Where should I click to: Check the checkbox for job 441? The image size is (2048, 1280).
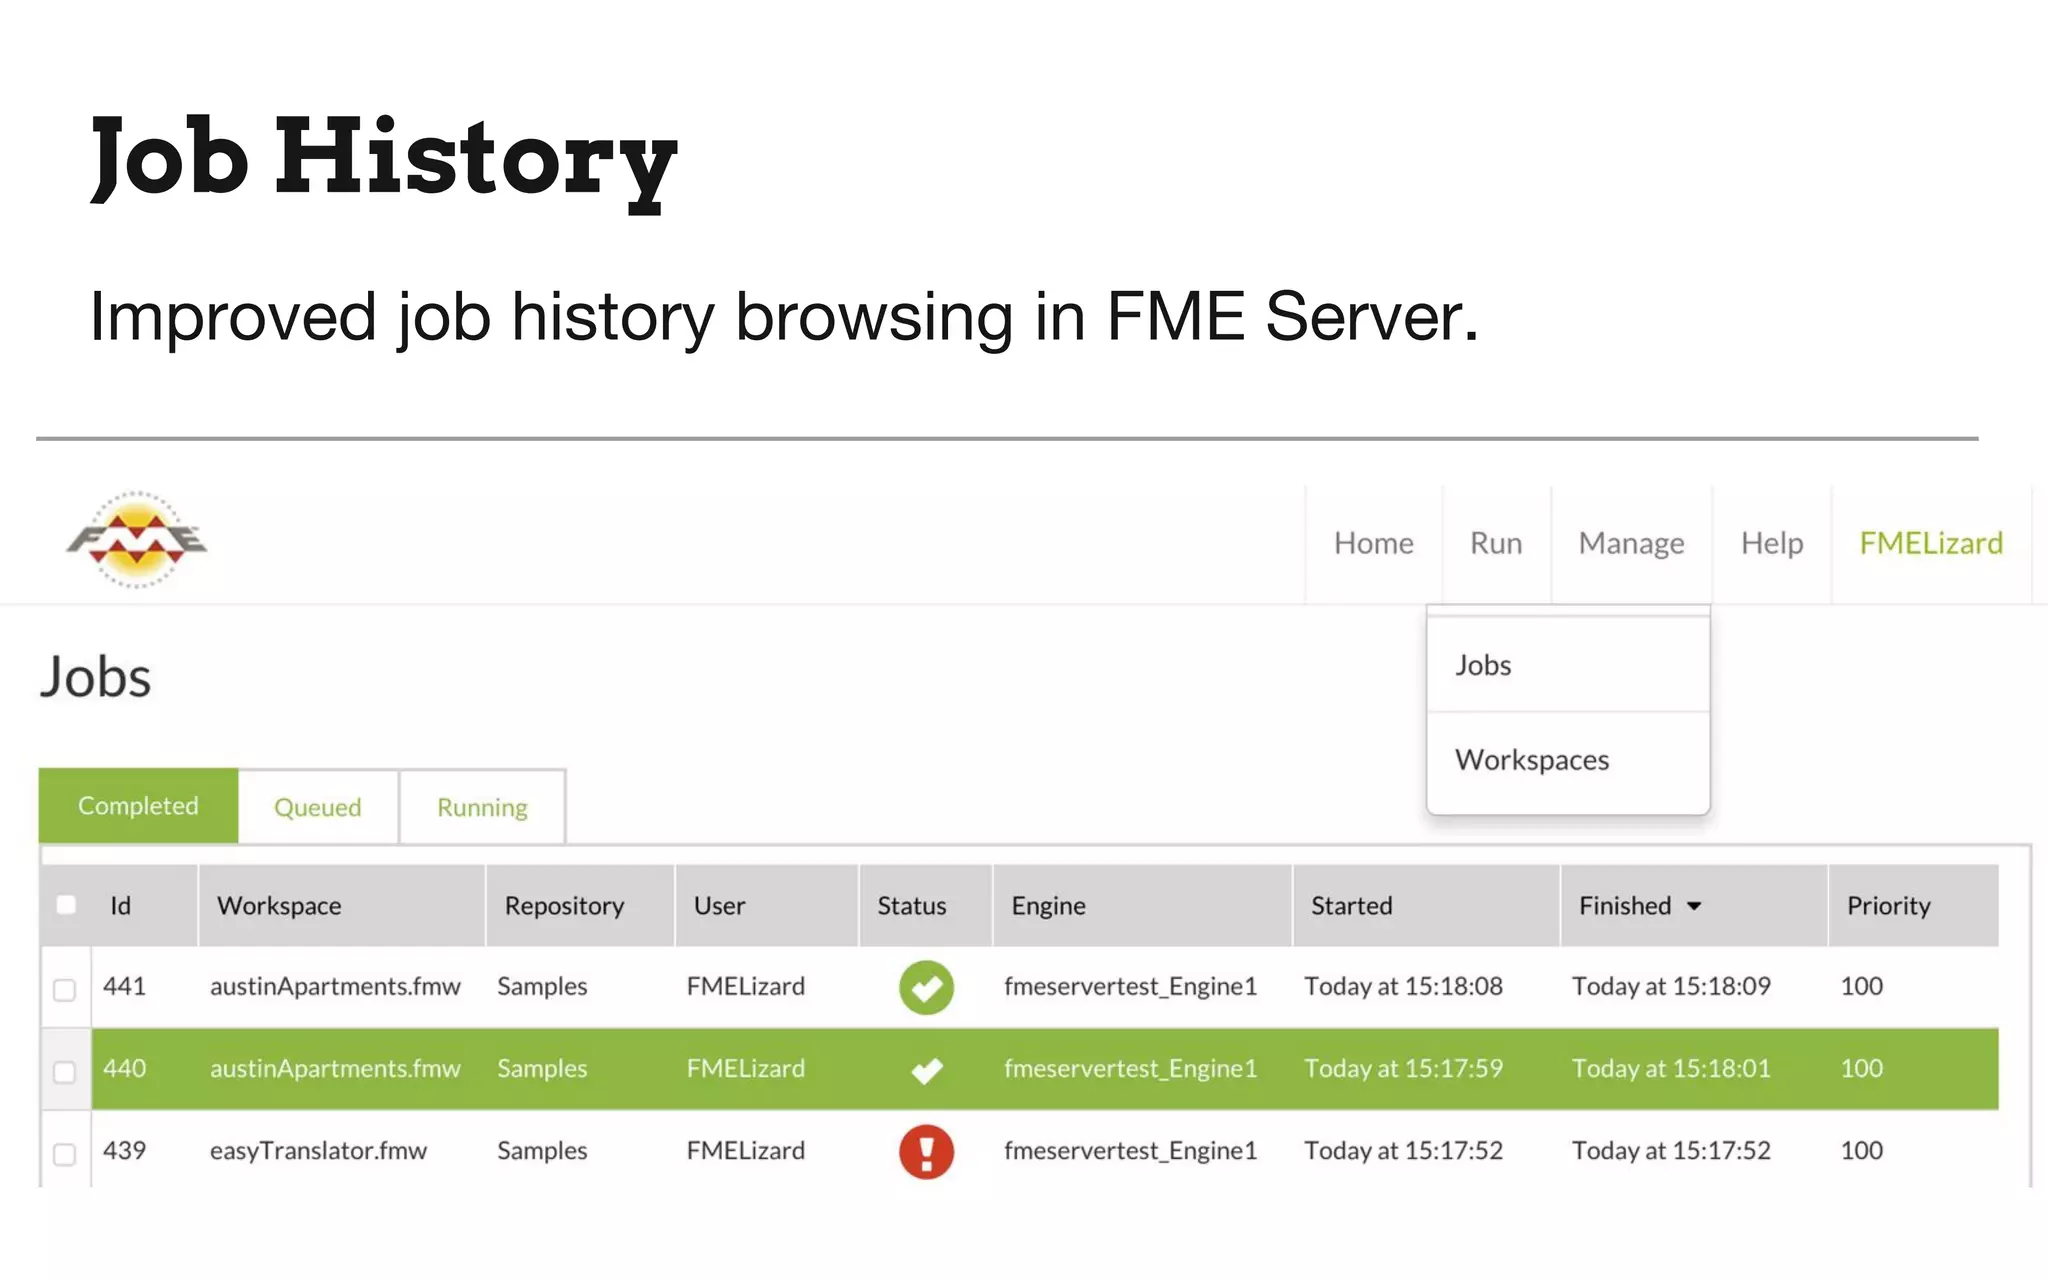point(65,990)
